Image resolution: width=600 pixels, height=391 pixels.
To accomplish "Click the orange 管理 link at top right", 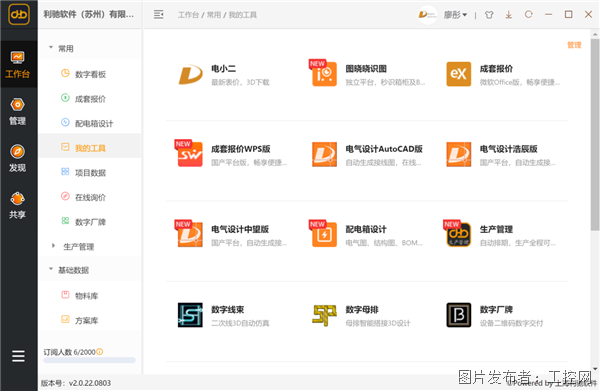I will (x=574, y=45).
